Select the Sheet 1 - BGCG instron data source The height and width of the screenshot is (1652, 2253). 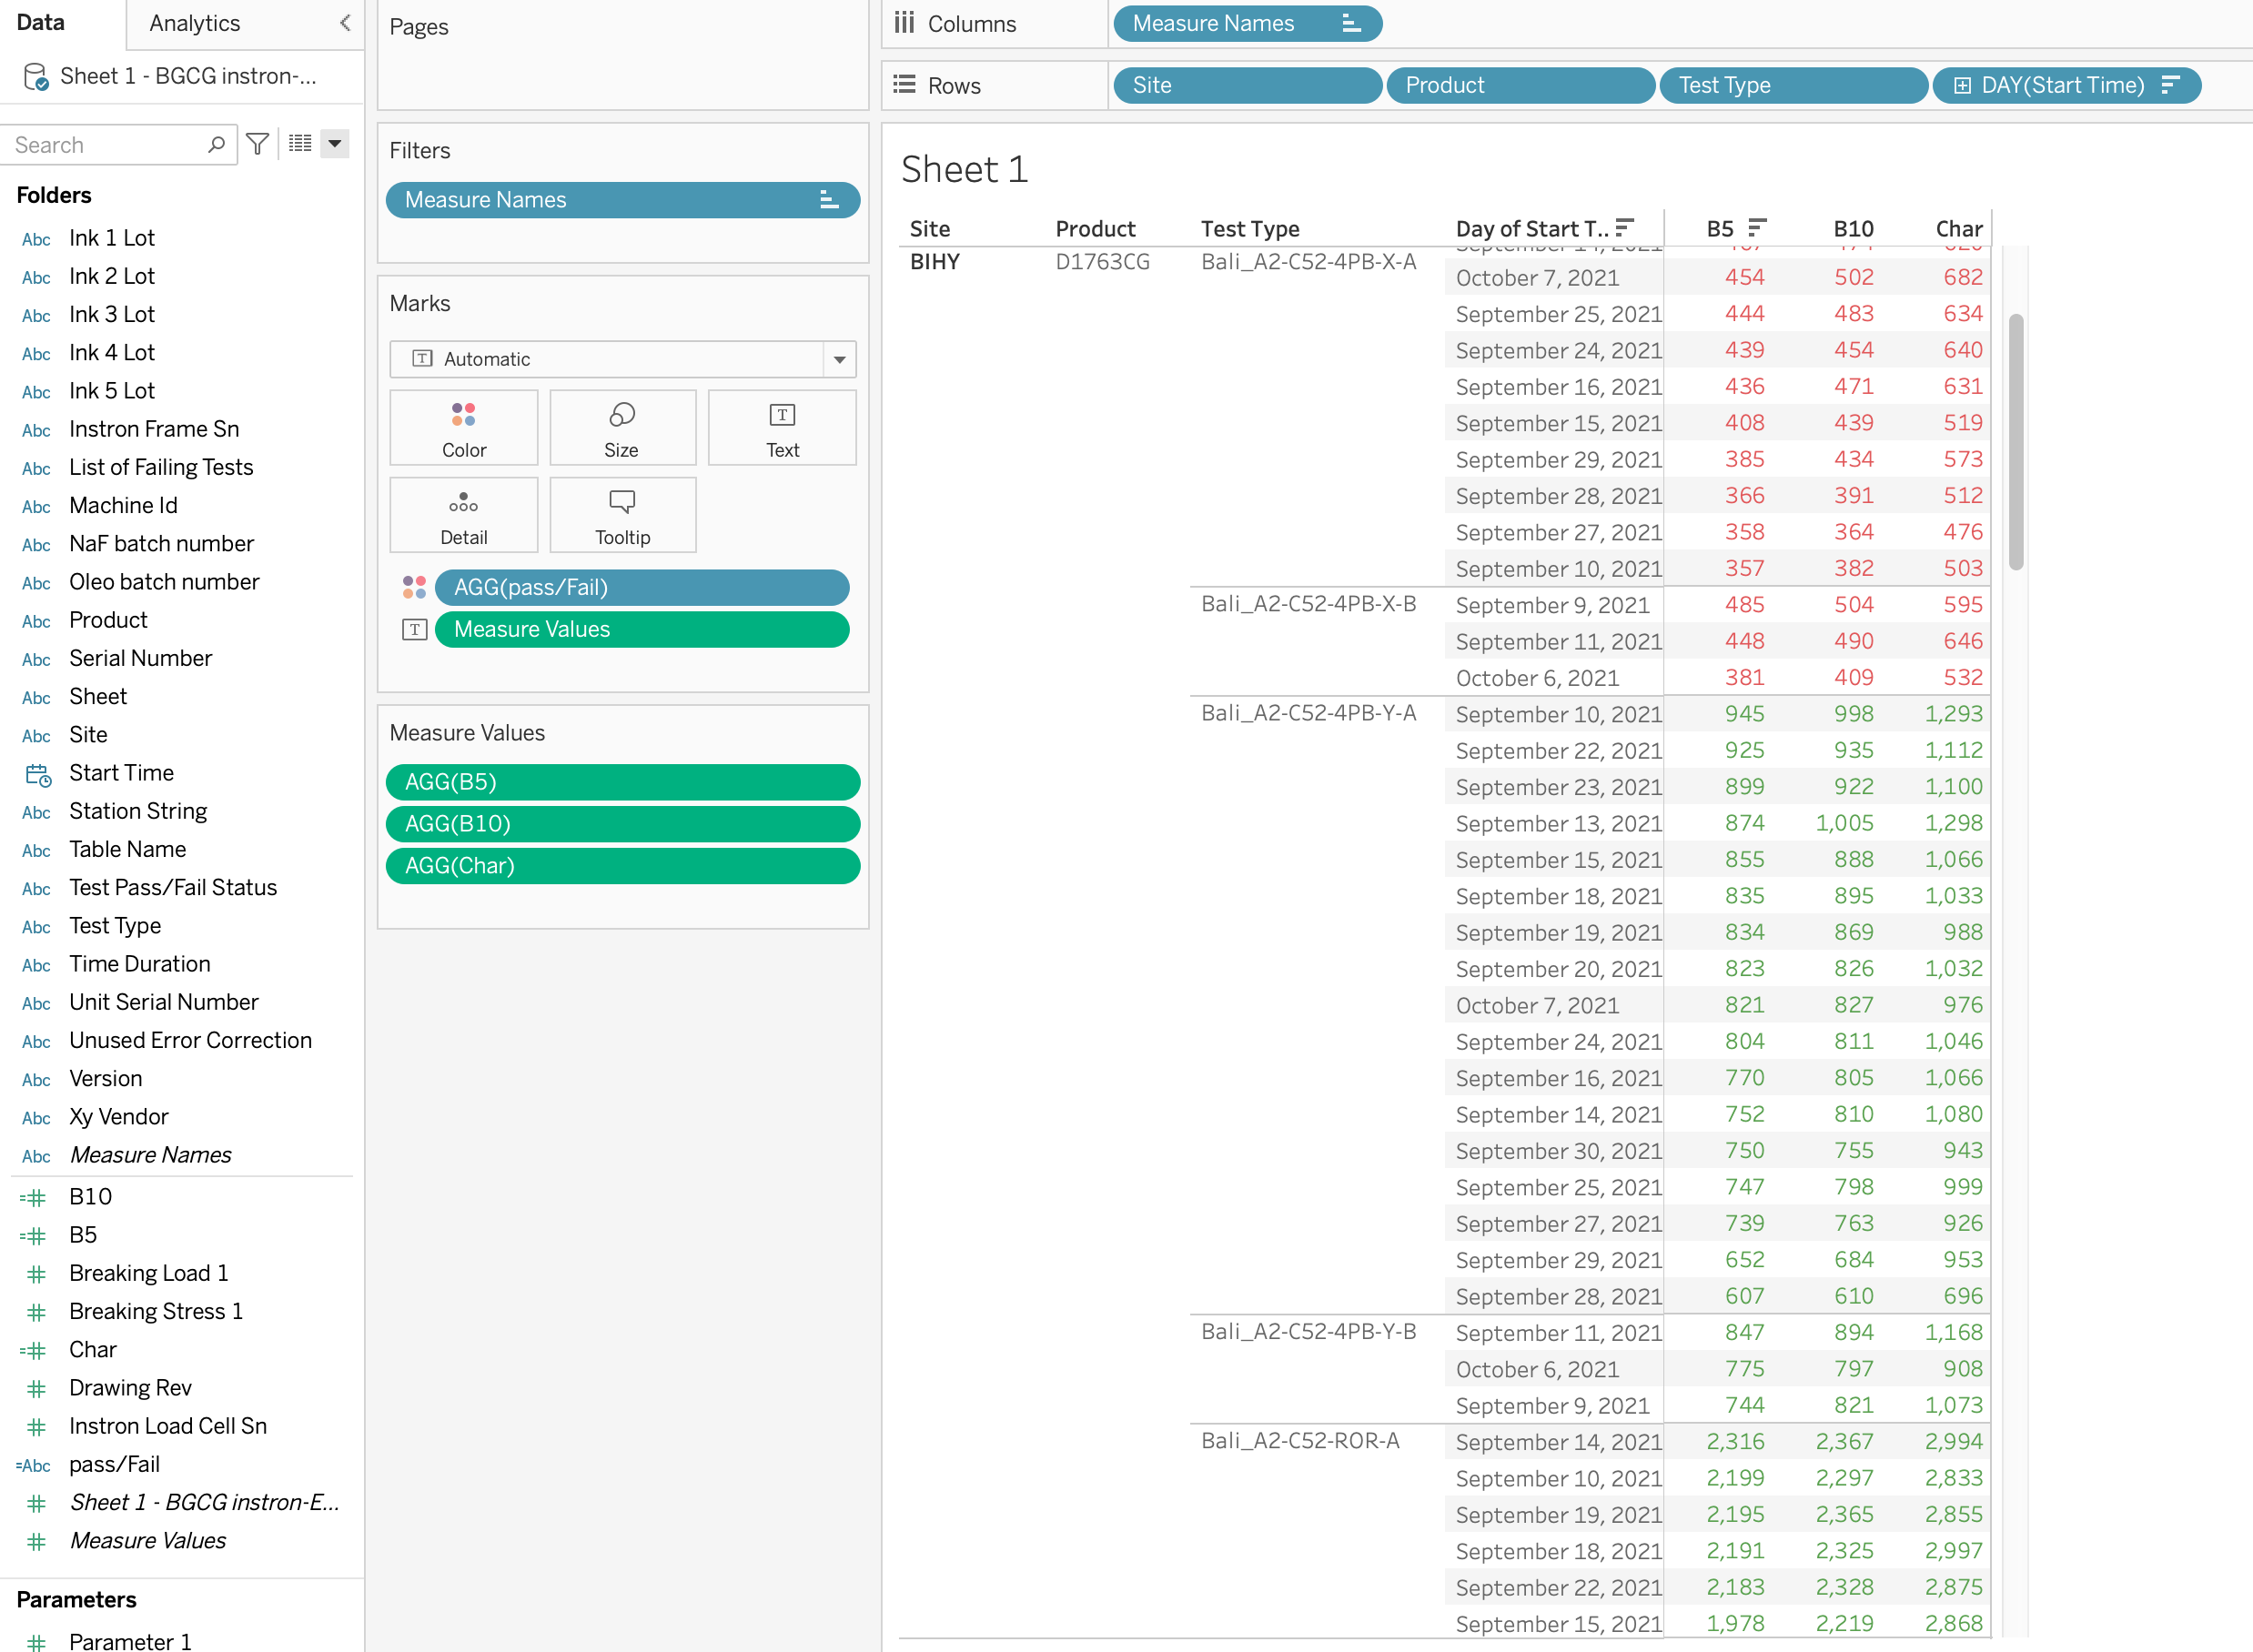click(x=188, y=77)
